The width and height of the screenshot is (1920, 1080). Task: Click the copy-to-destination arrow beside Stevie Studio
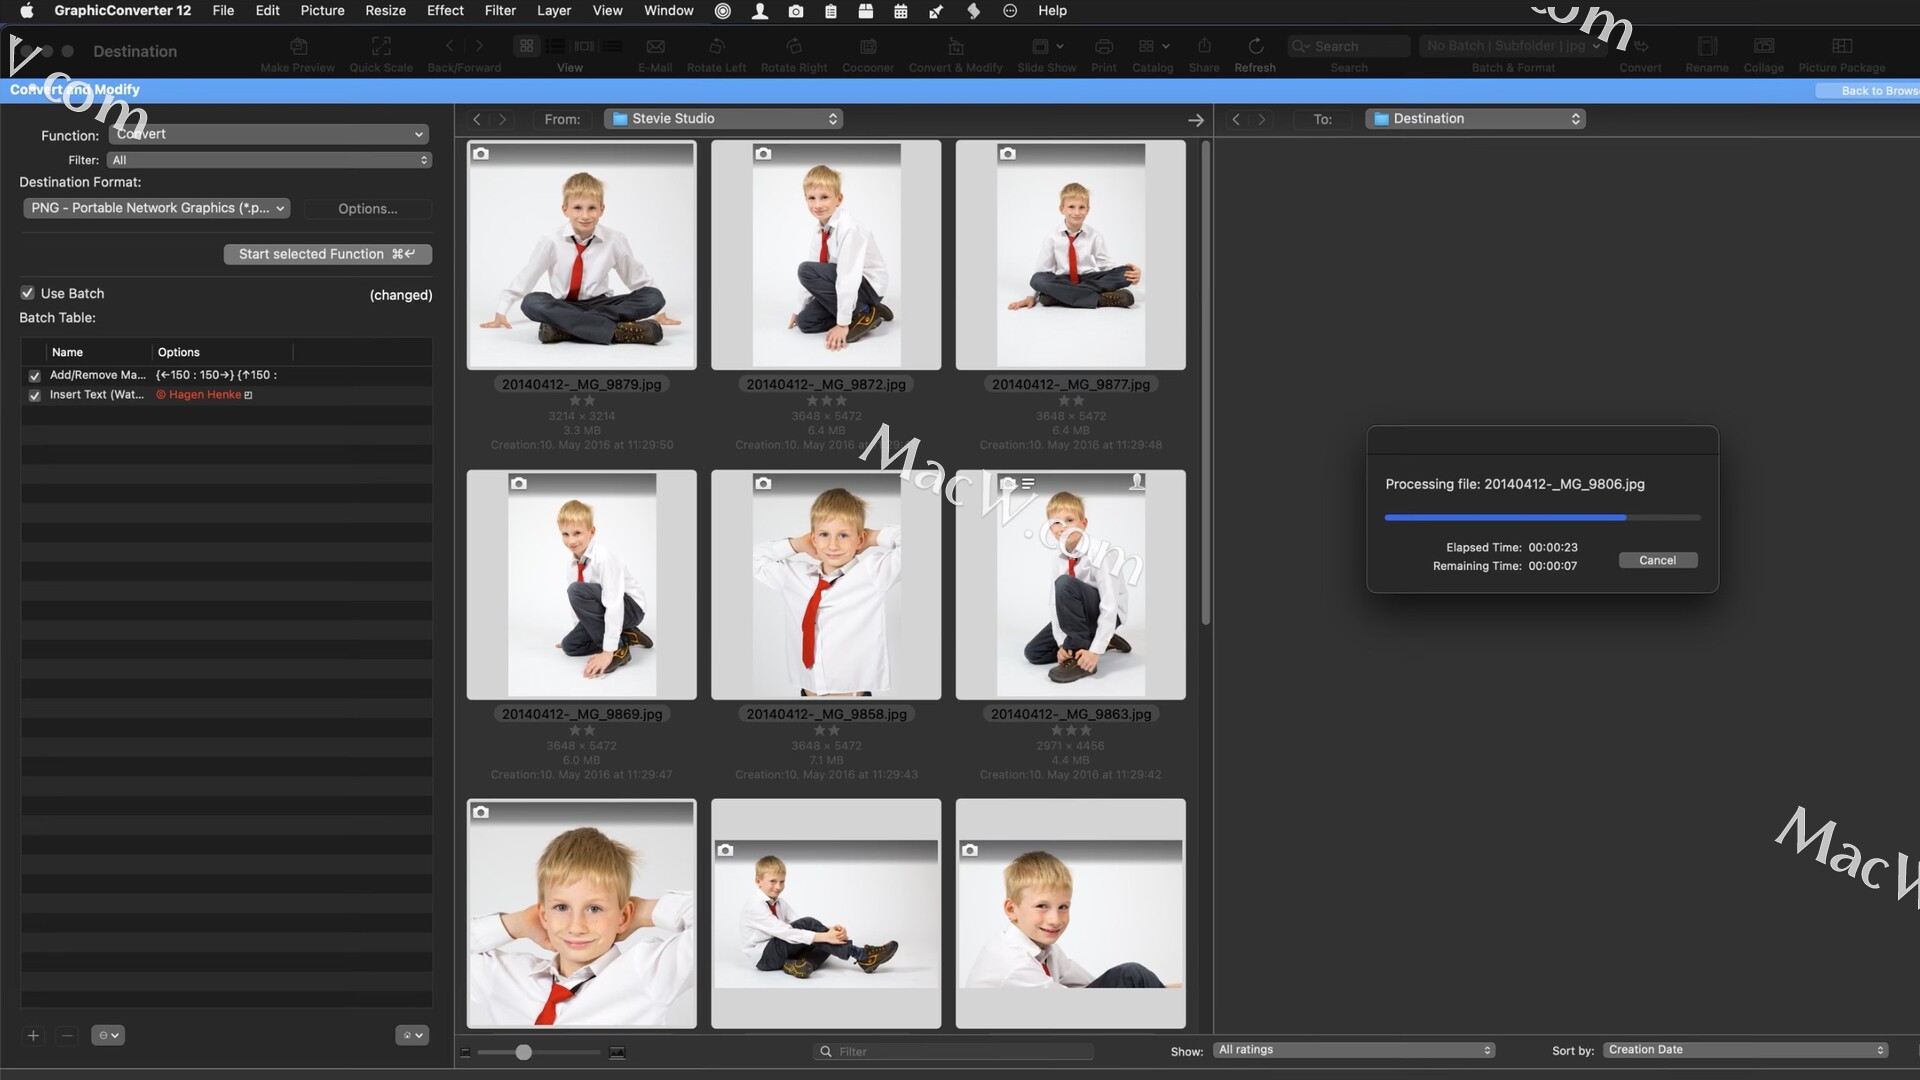click(1195, 120)
